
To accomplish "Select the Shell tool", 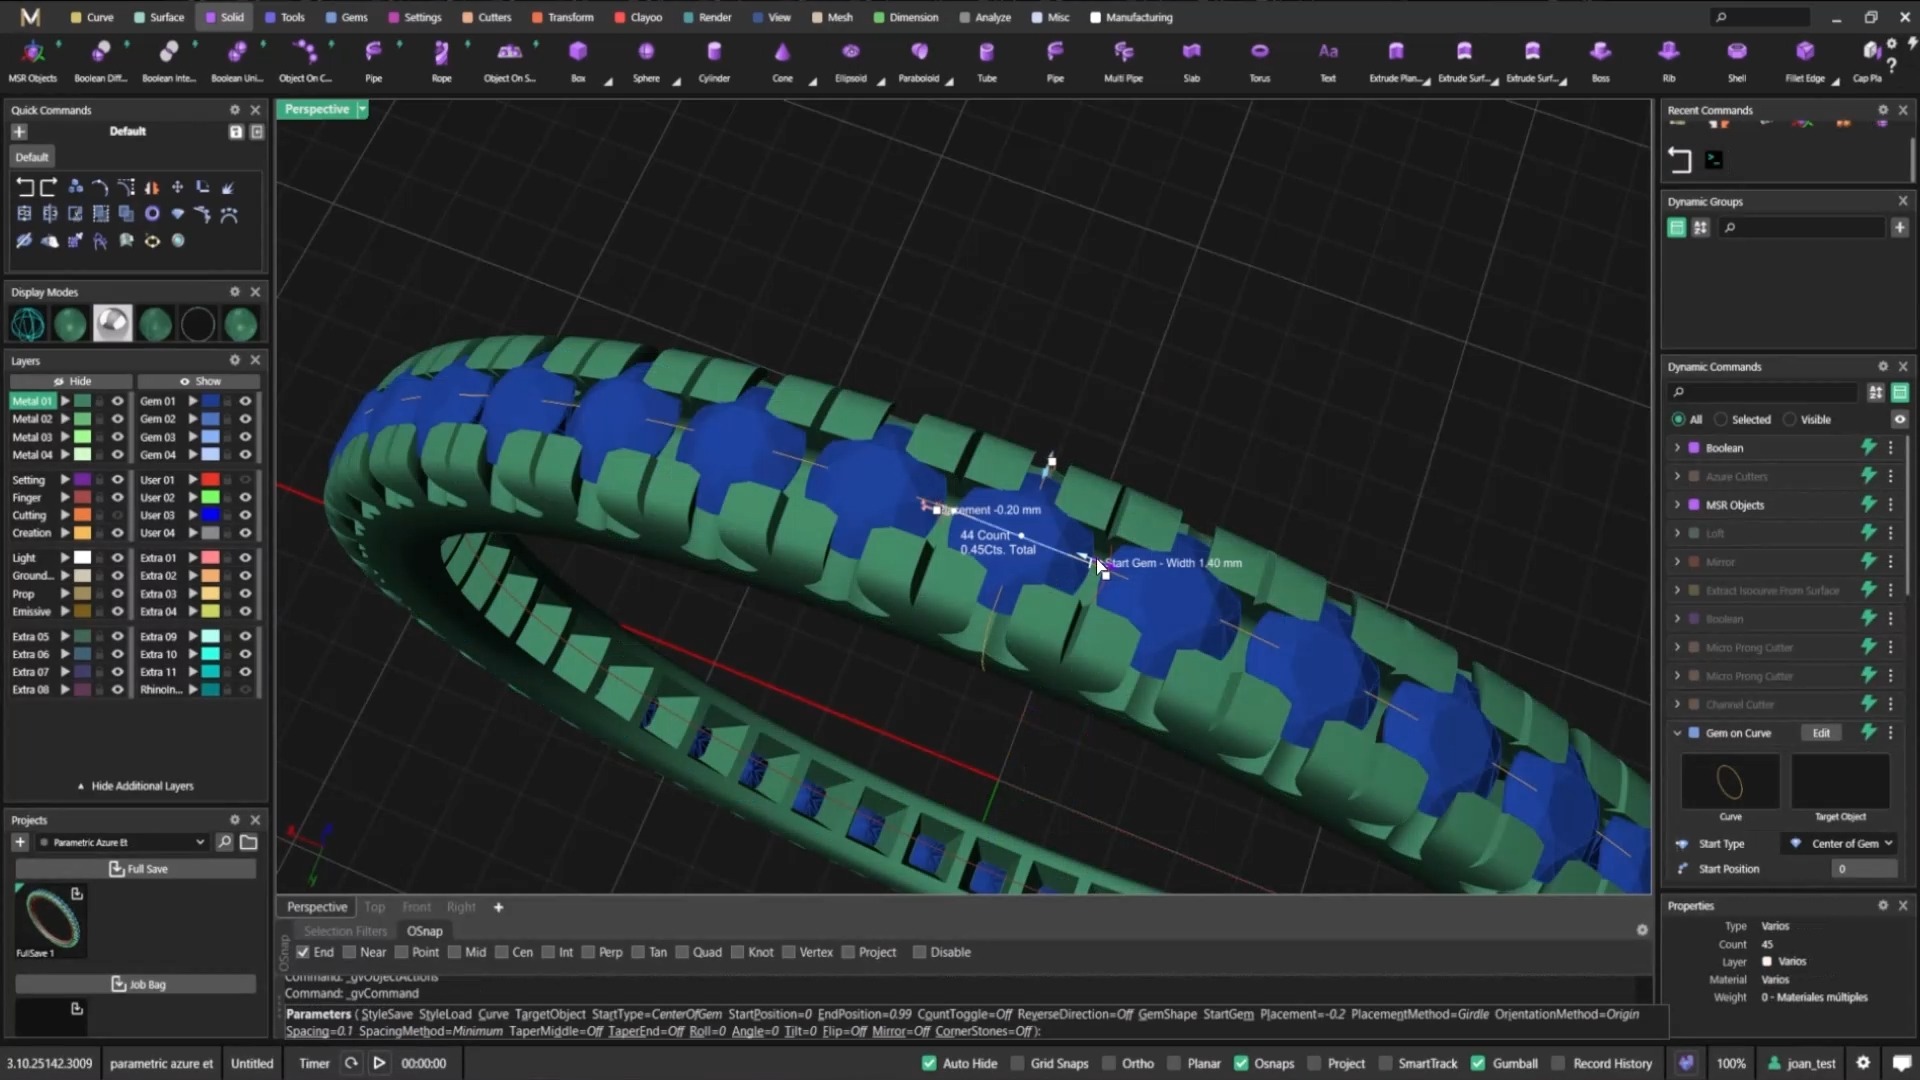I will point(1737,60).
